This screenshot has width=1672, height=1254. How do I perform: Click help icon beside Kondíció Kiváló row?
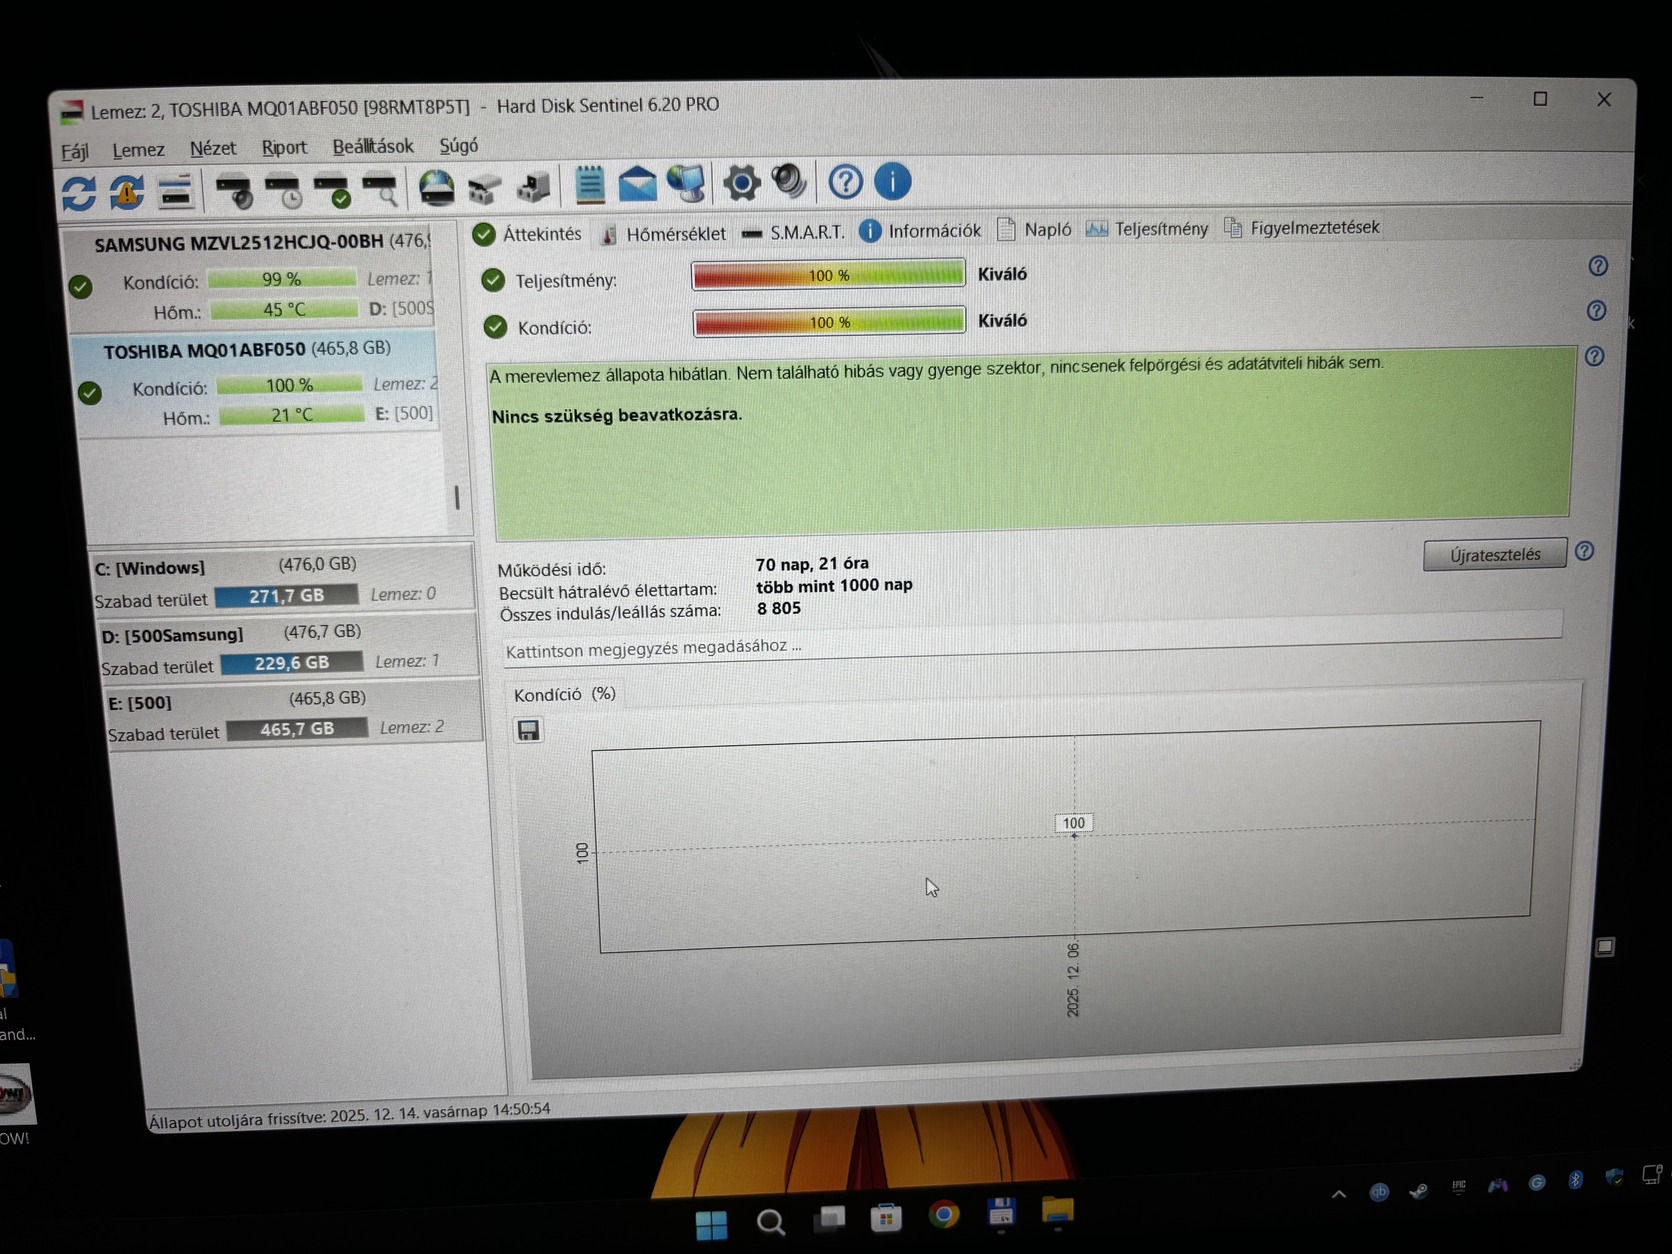point(1596,311)
